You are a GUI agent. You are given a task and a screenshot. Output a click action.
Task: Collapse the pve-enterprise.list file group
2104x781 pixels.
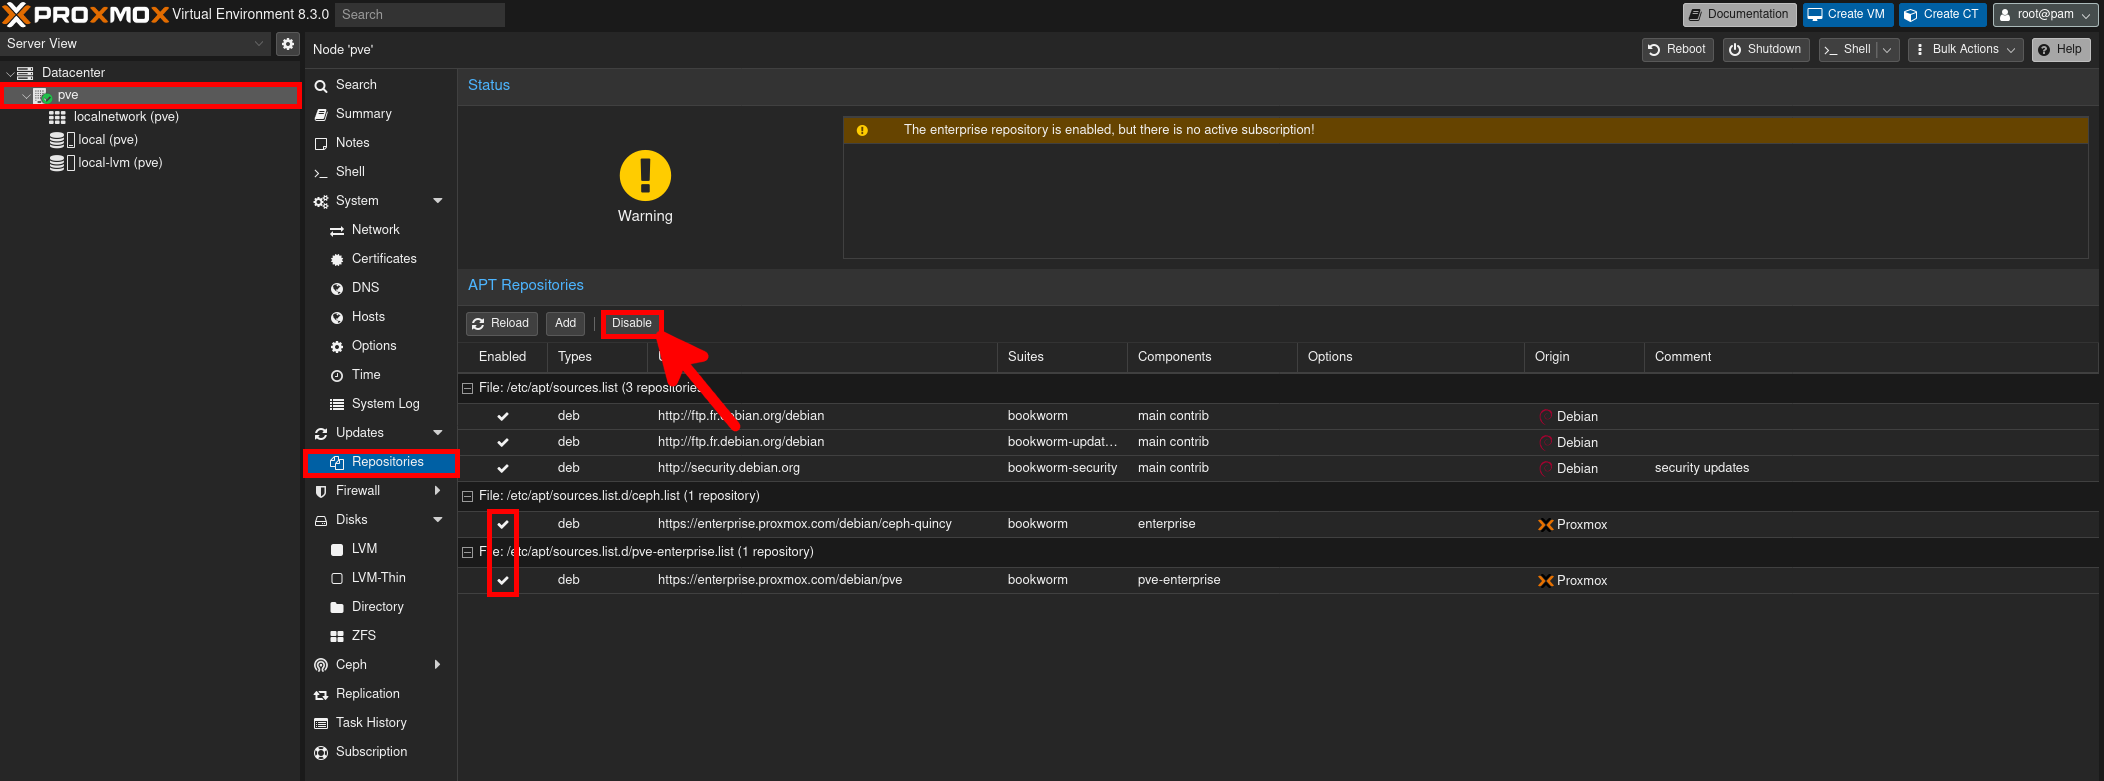coord(467,552)
